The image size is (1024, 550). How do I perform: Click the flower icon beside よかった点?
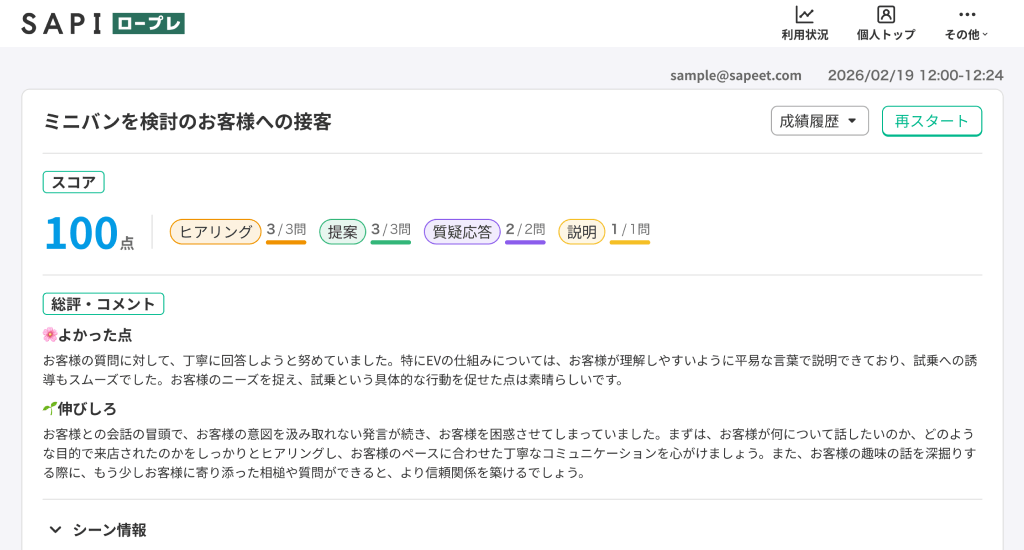[x=50, y=335]
